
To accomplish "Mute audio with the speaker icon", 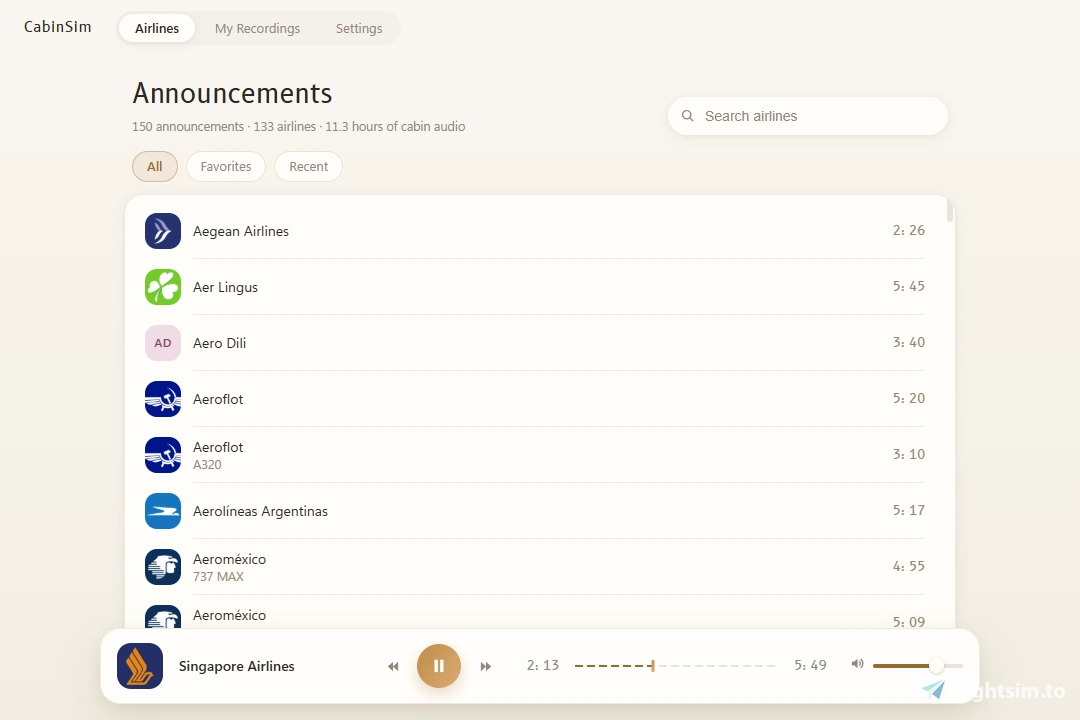I will click(857, 664).
